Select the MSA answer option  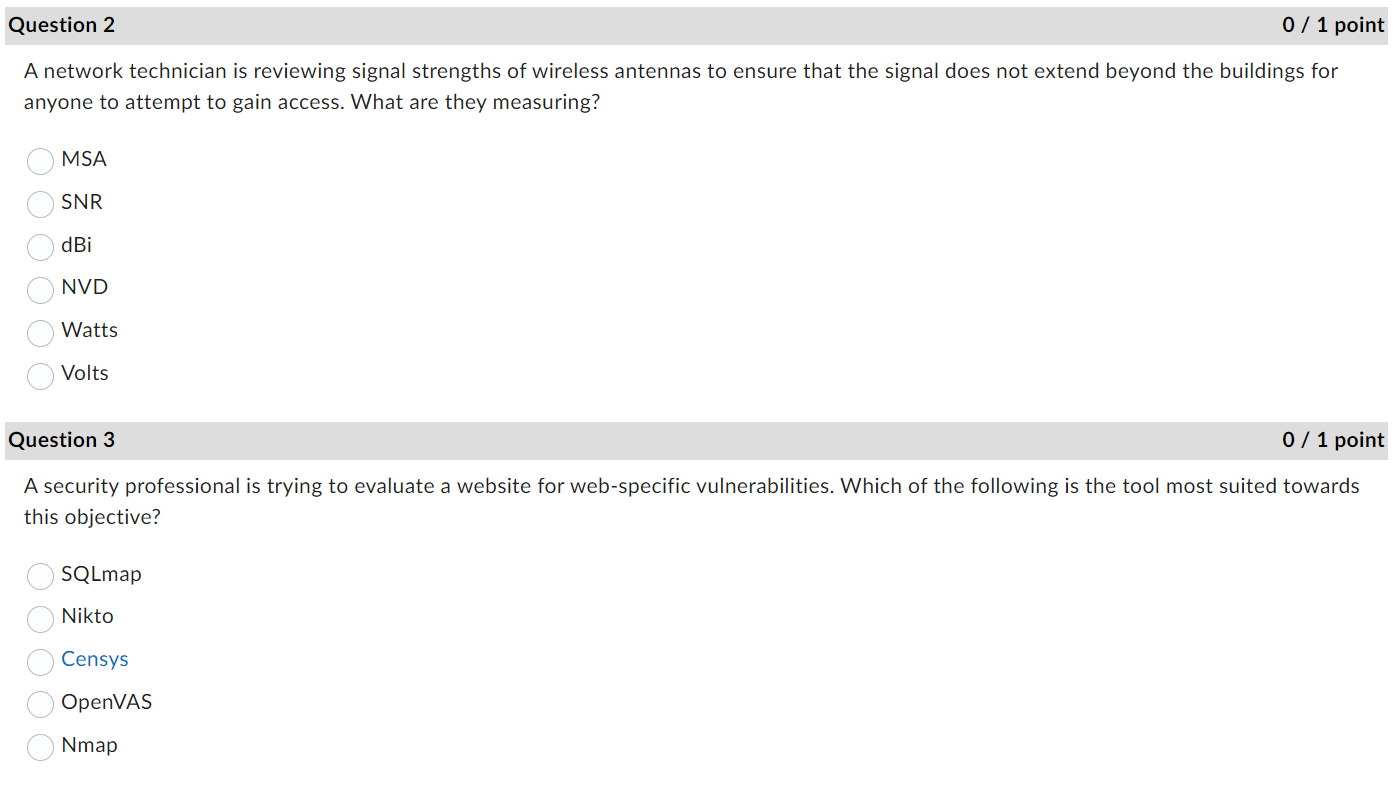pos(40,161)
